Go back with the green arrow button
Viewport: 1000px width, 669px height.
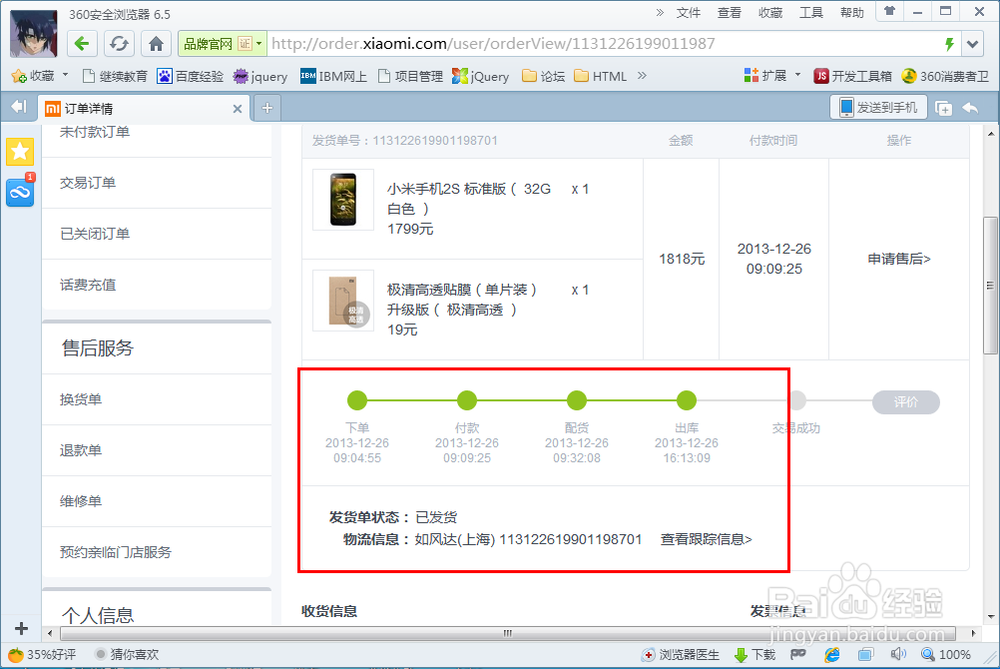tap(82, 43)
